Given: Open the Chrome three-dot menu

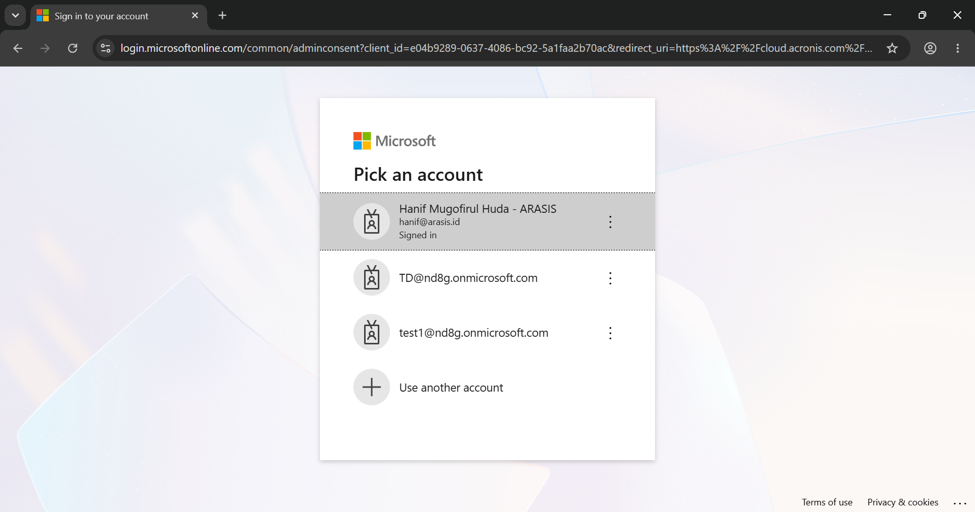Looking at the screenshot, I should [958, 48].
